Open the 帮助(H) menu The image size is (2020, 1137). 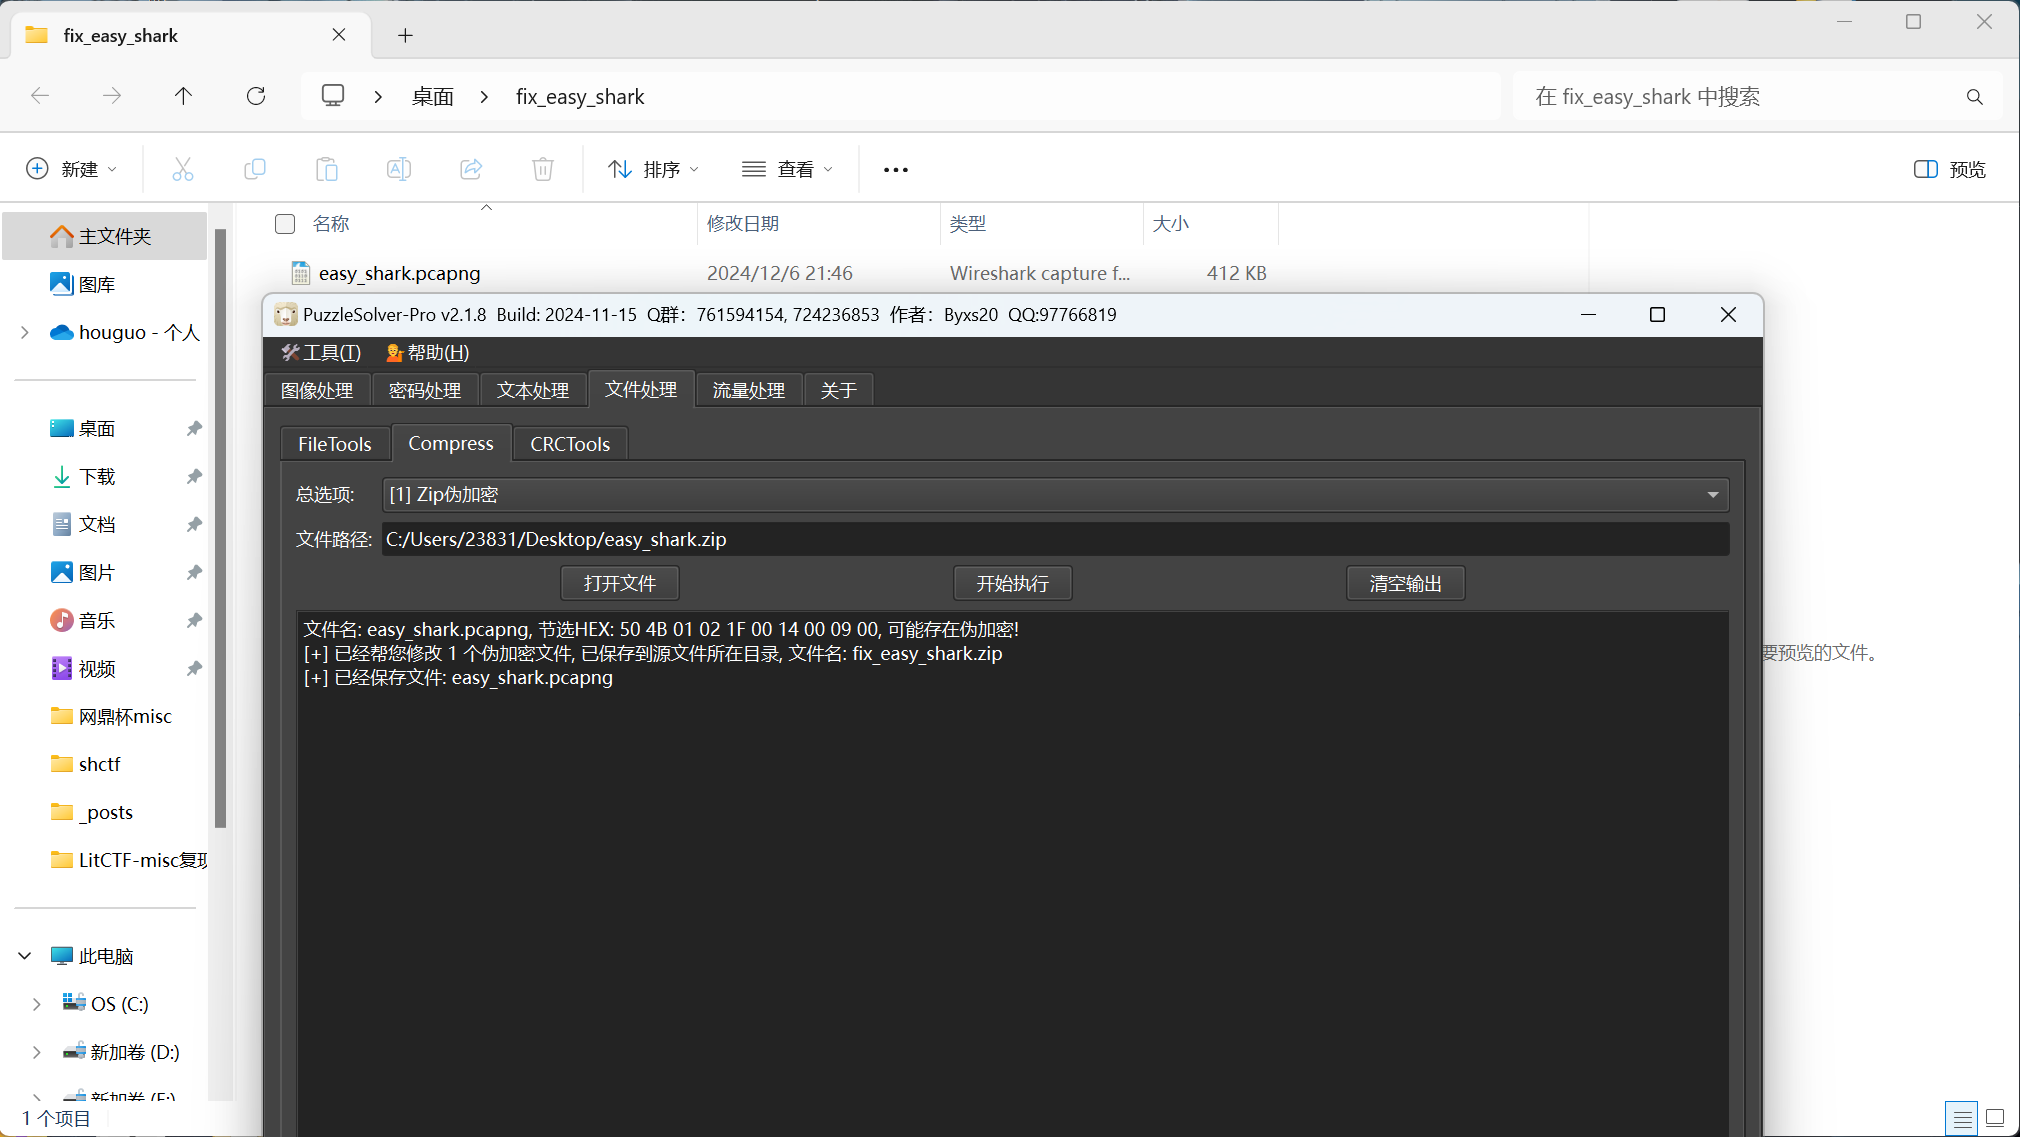427,353
